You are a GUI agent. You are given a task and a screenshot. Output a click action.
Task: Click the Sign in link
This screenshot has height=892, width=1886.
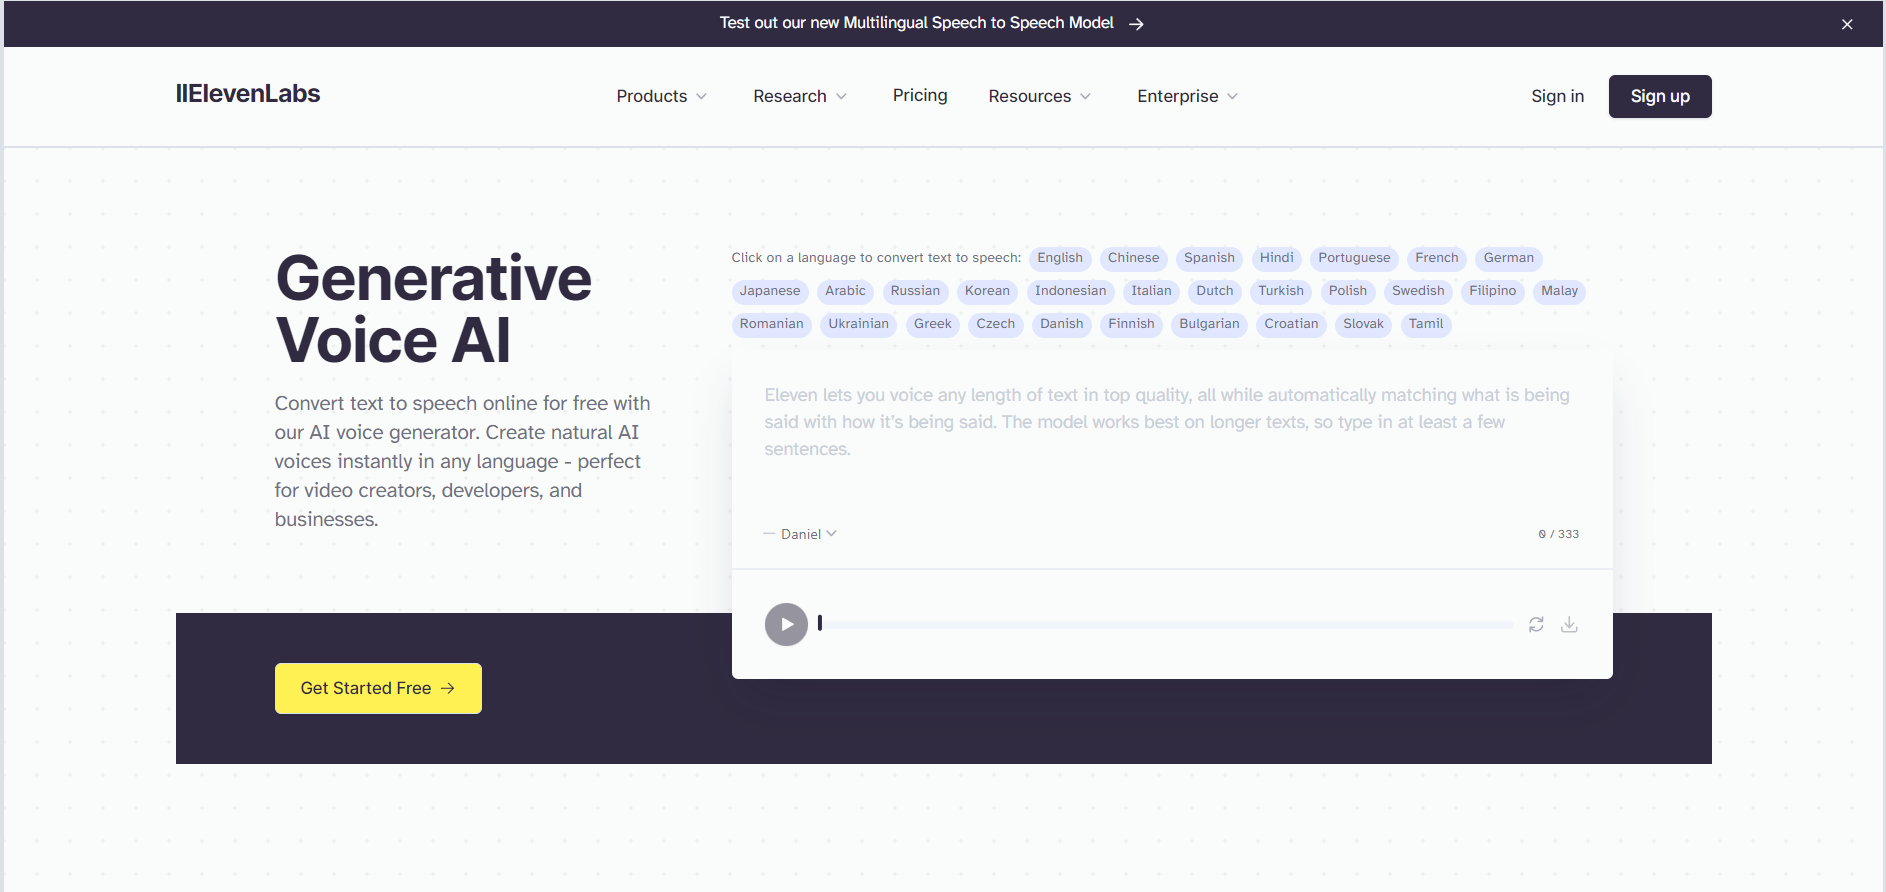pos(1557,96)
